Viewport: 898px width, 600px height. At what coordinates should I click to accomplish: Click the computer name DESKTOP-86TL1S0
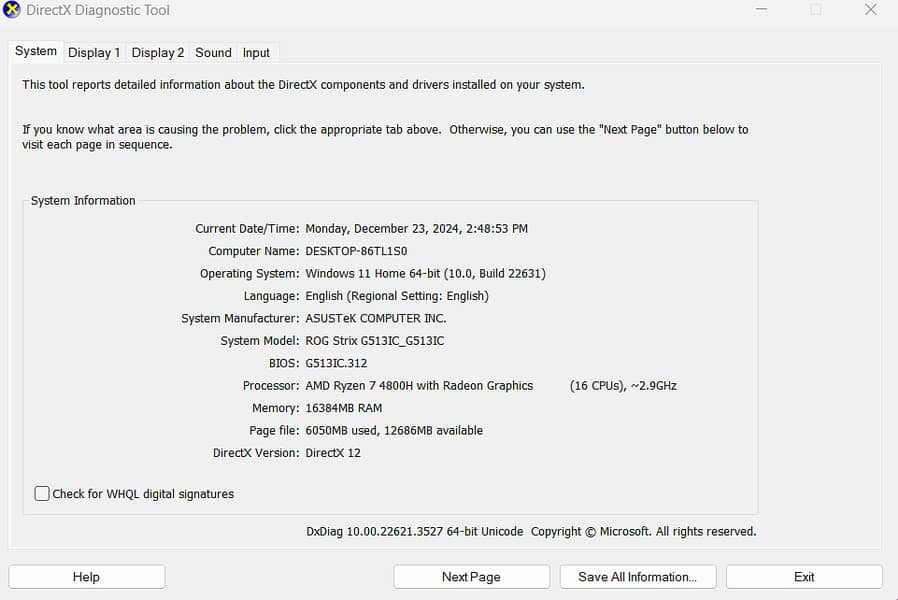[x=356, y=251]
